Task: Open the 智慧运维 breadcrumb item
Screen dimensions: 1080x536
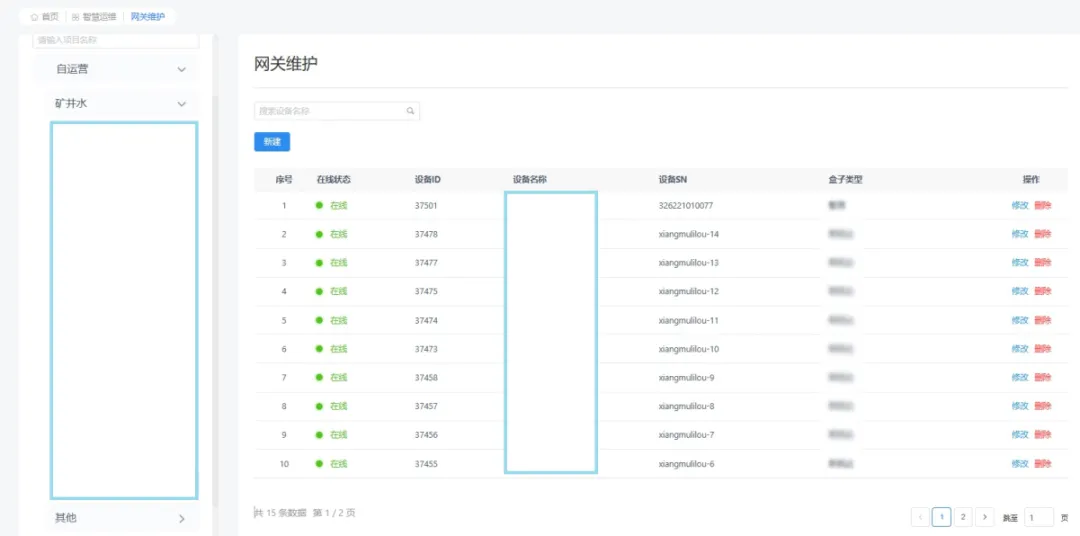Action: [x=99, y=17]
